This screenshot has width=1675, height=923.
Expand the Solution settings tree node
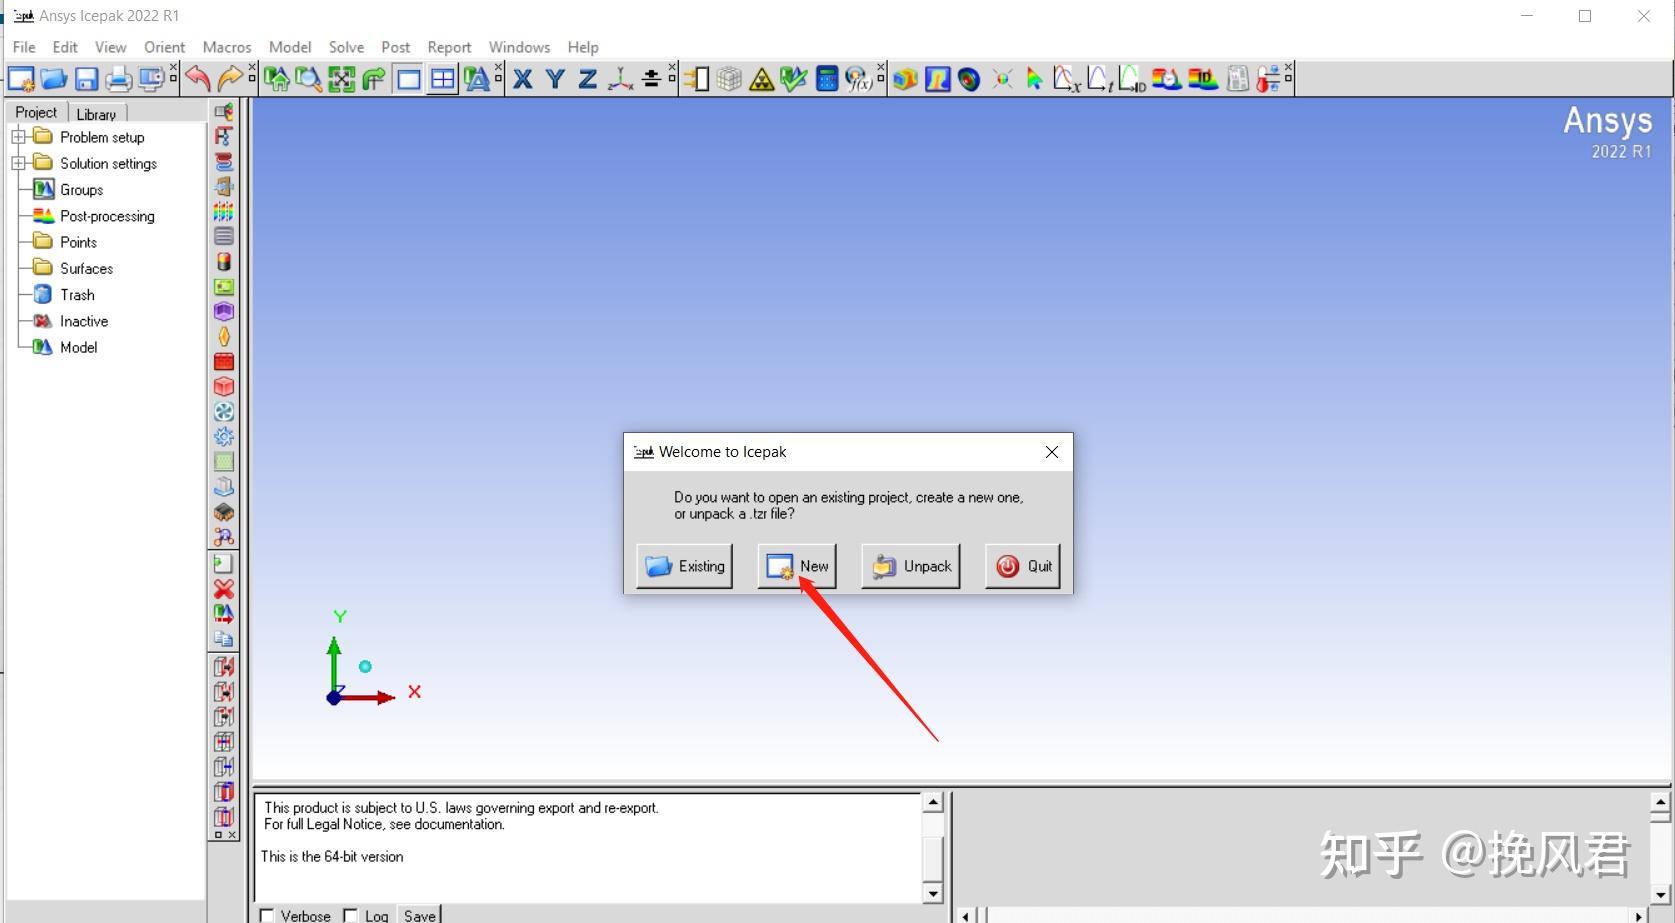click(18, 163)
